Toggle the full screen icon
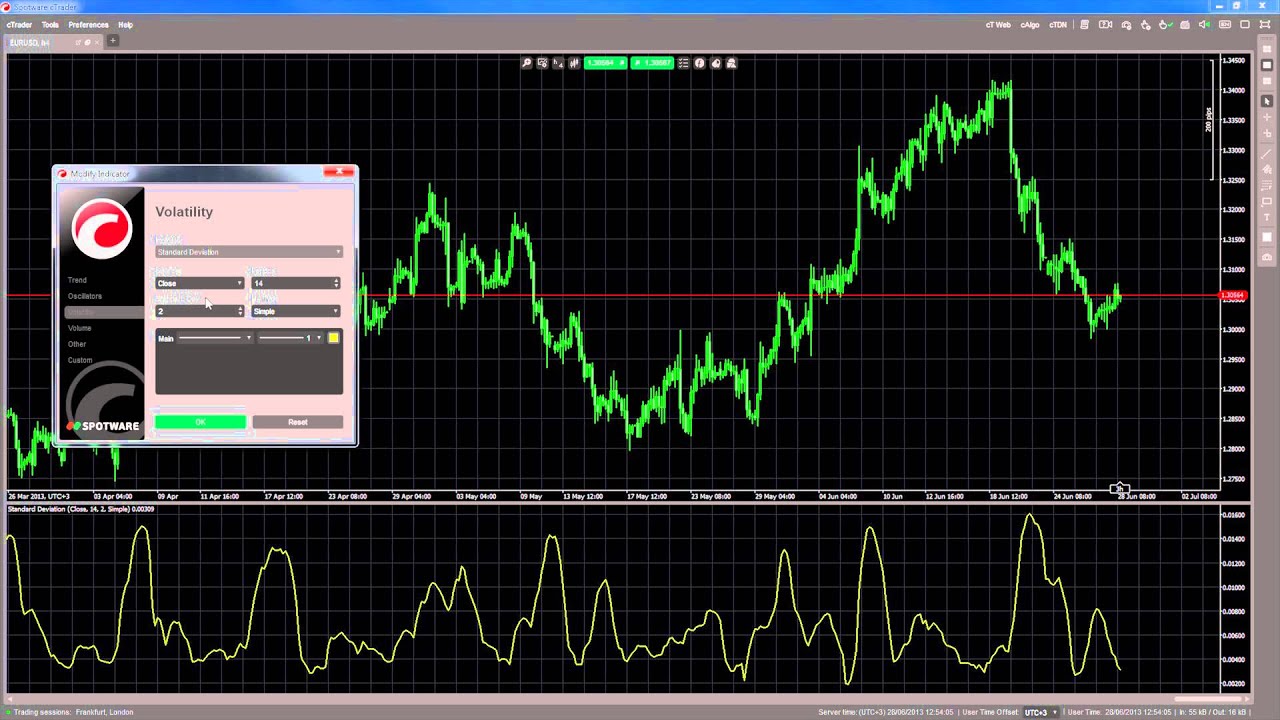This screenshot has width=1280, height=720. click(1265, 25)
